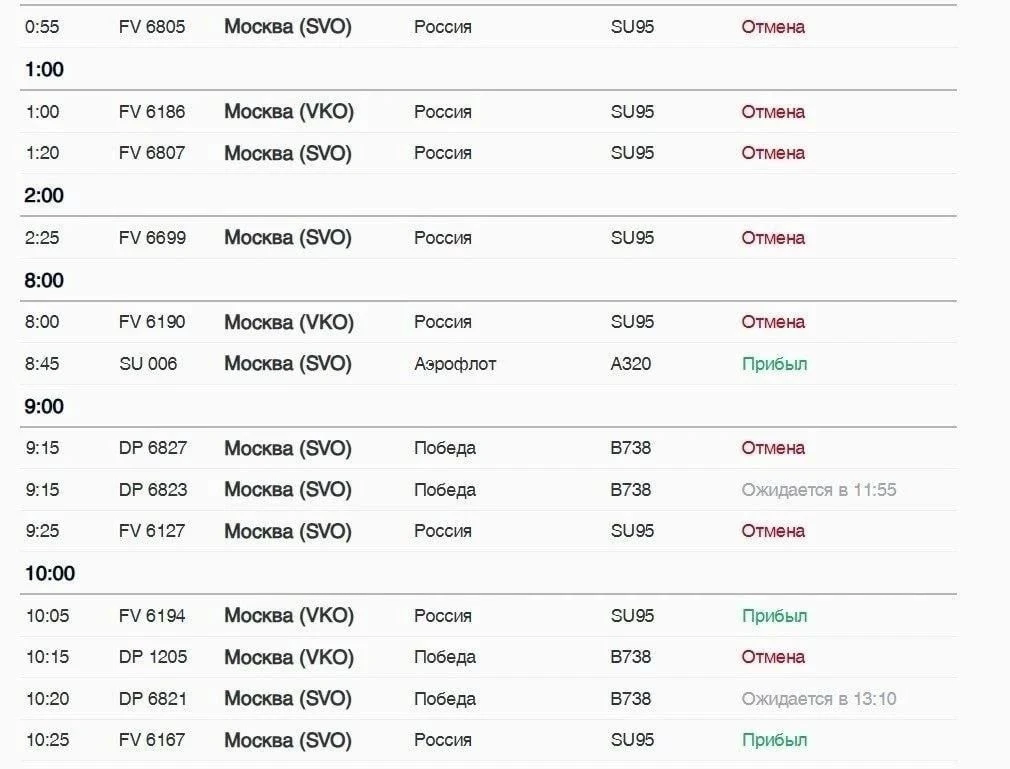Viewport: 1010px width, 769px height.
Task: Click flight number FV 6186
Action: click(x=152, y=111)
